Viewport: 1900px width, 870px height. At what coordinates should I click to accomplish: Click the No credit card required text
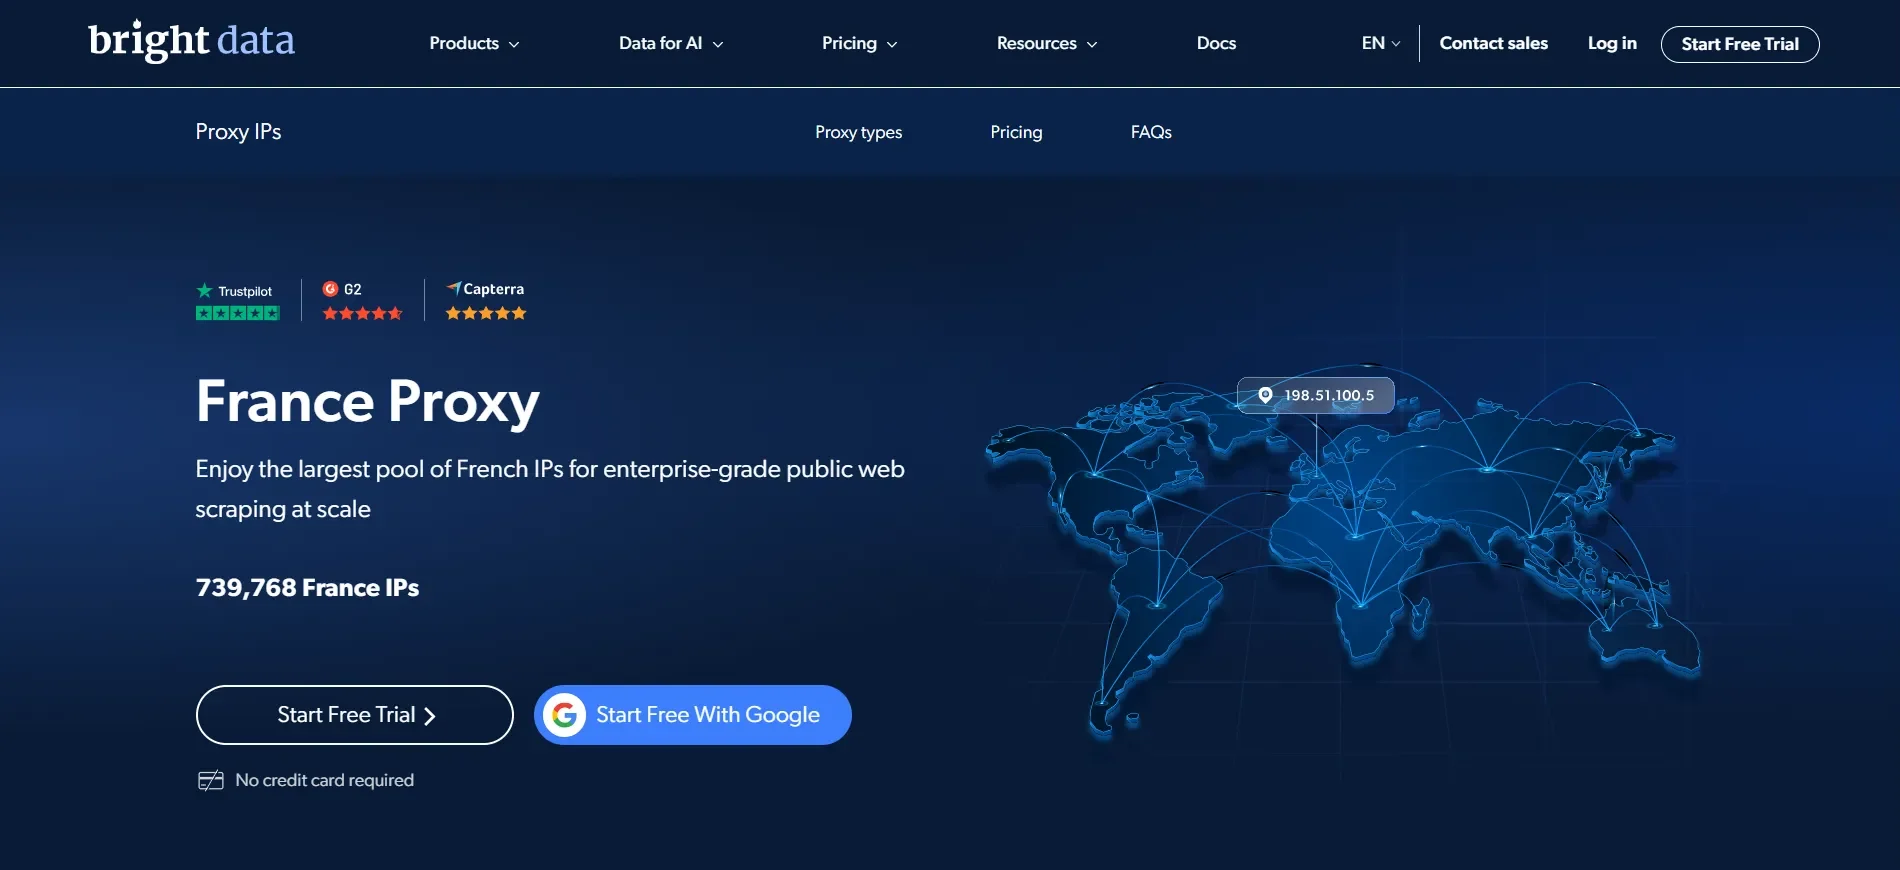(x=324, y=780)
